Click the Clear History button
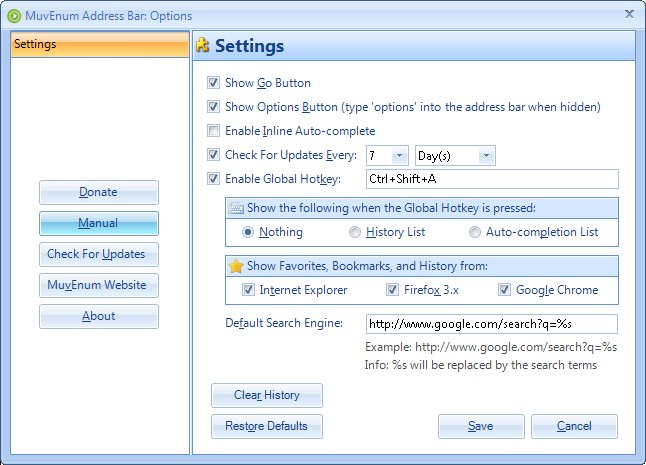This screenshot has height=465, width=646. pyautogui.click(x=267, y=395)
